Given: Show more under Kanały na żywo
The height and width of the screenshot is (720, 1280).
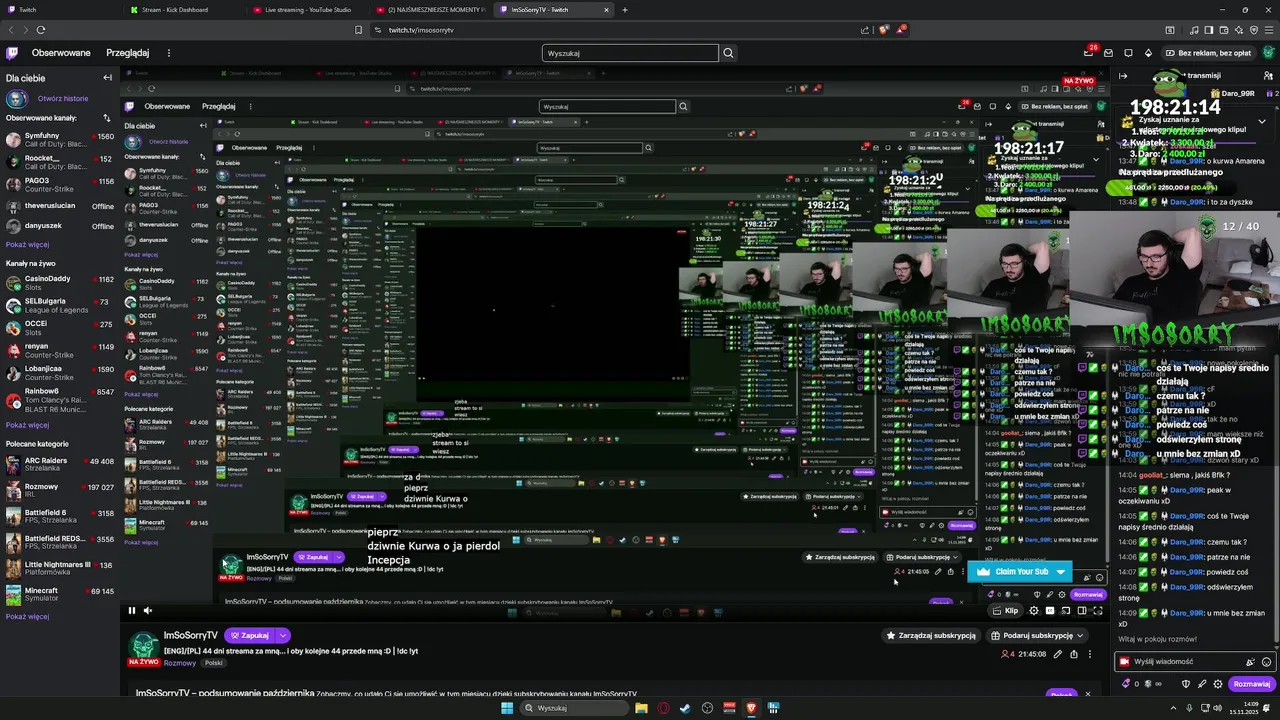Looking at the screenshot, I should [27, 424].
